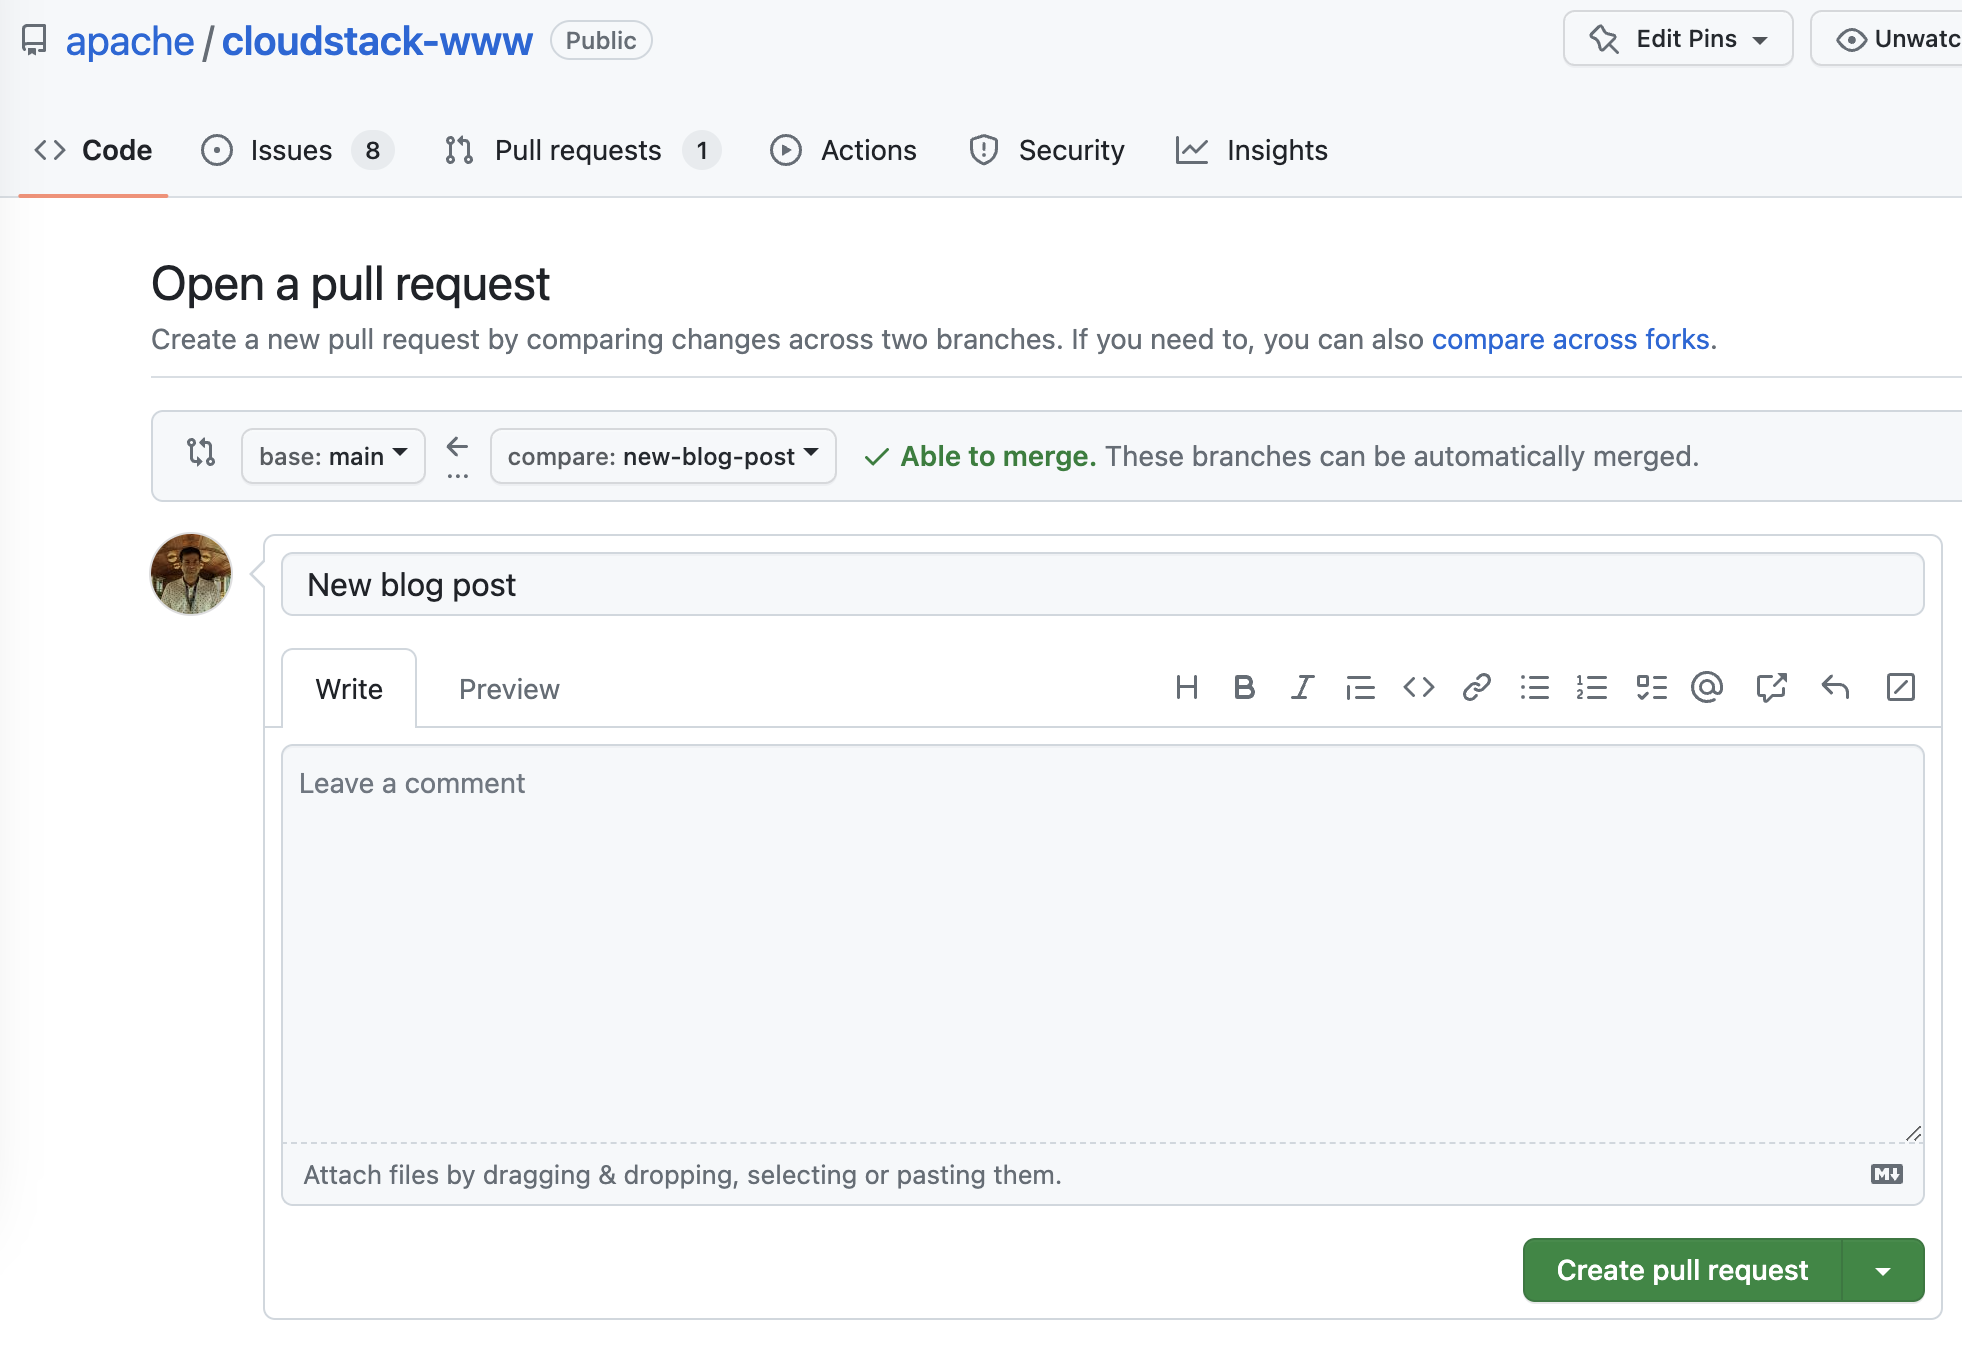Viewport: 1962px width, 1346px height.
Task: Reference an issue or pull request icon
Action: (1772, 688)
